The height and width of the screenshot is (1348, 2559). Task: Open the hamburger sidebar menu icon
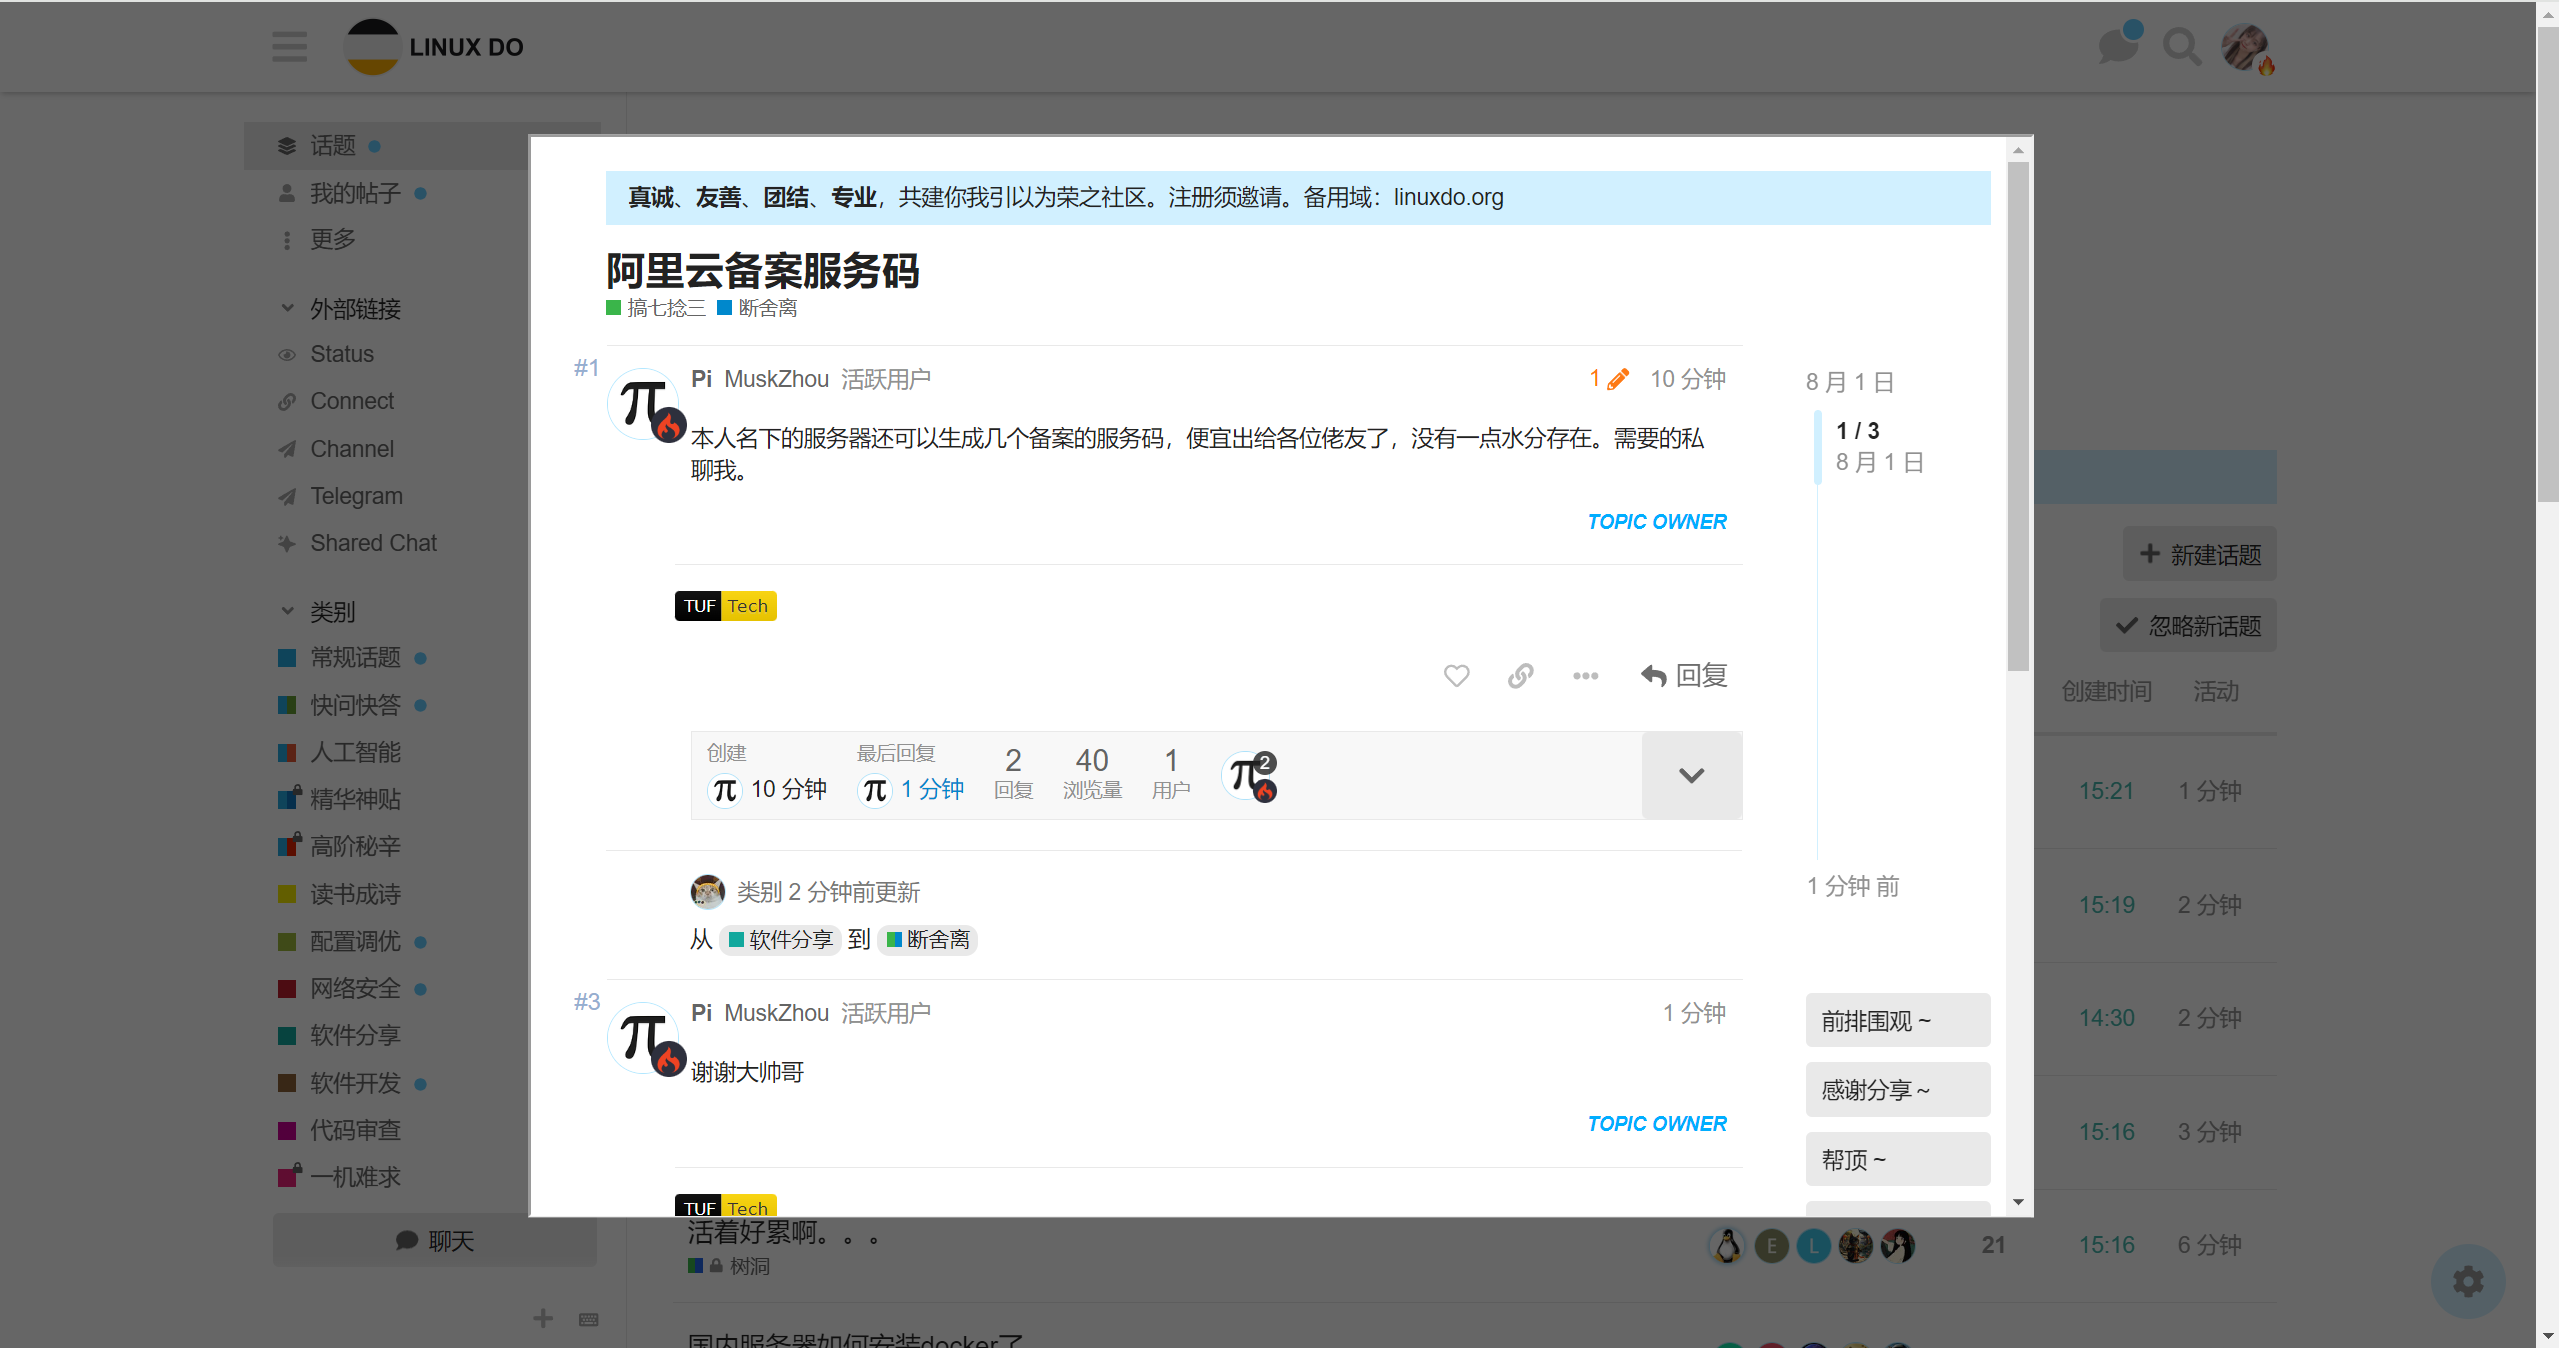pyautogui.click(x=289, y=46)
